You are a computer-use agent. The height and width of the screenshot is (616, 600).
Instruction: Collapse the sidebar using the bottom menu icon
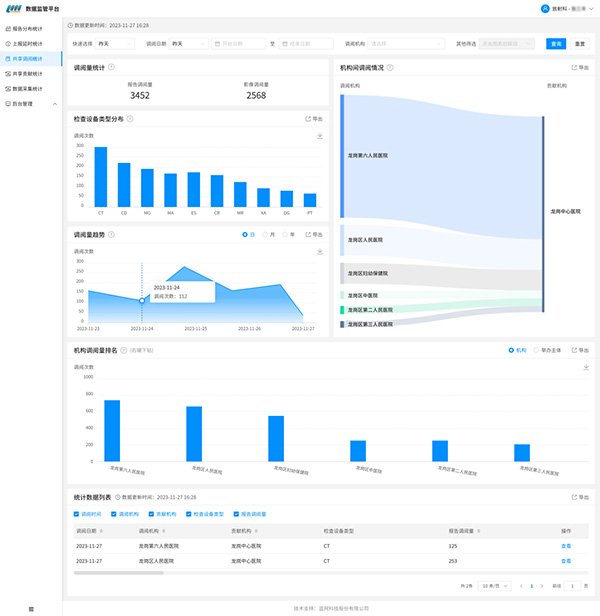(x=31, y=608)
